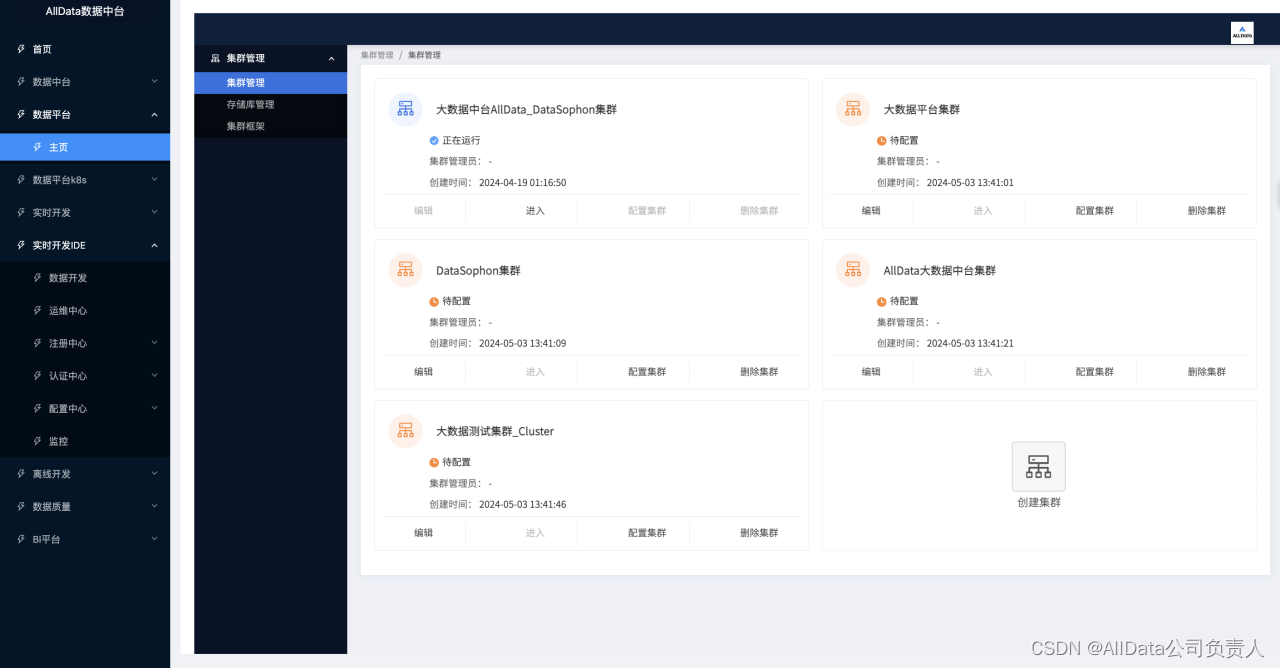Open 存储库管理 in the secondary menu
Viewport: 1280px width, 668px height.
click(x=270, y=105)
